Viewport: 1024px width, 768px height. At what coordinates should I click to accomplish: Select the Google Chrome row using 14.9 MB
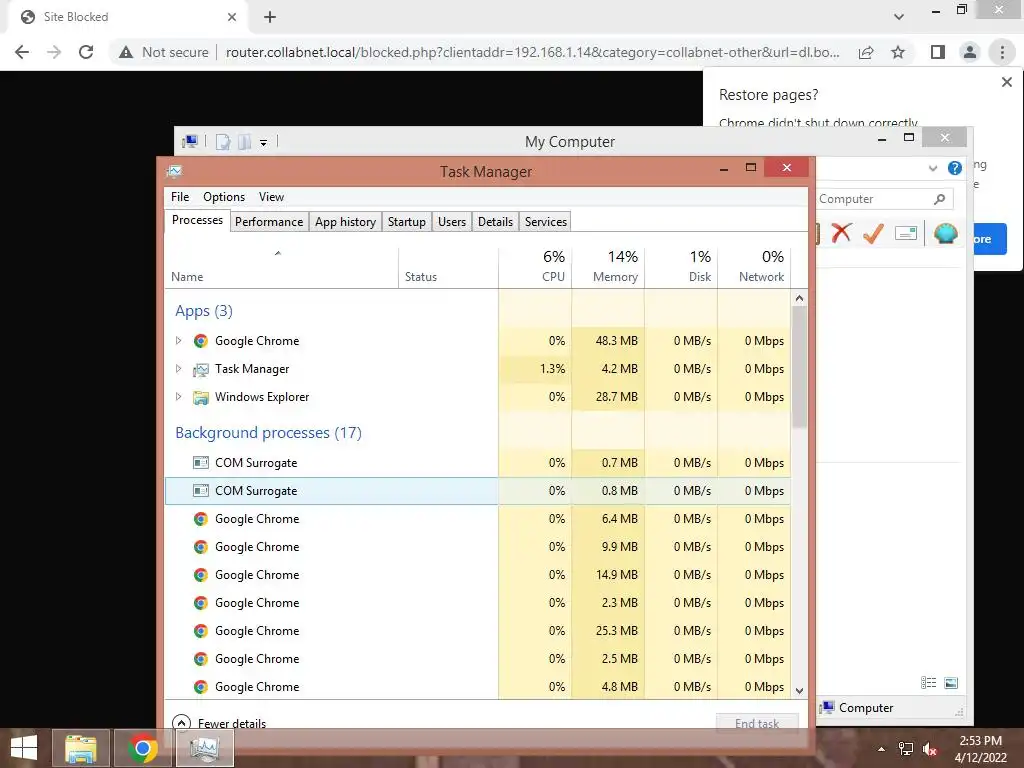click(x=478, y=575)
